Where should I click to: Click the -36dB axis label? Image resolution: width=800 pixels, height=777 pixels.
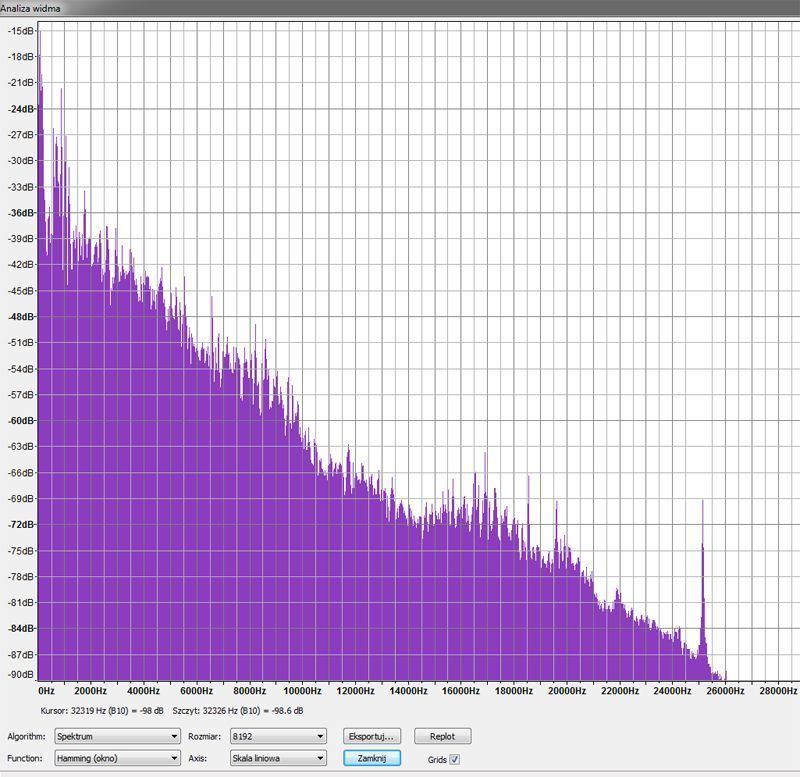(x=20, y=213)
